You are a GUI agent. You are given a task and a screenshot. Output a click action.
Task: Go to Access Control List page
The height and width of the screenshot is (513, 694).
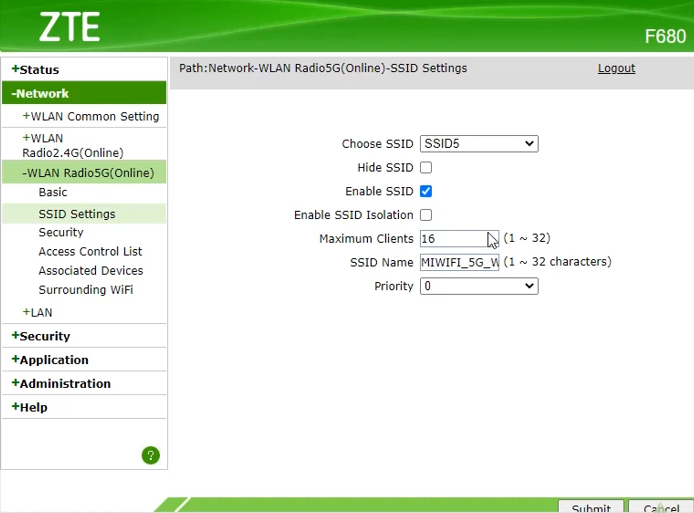point(90,252)
